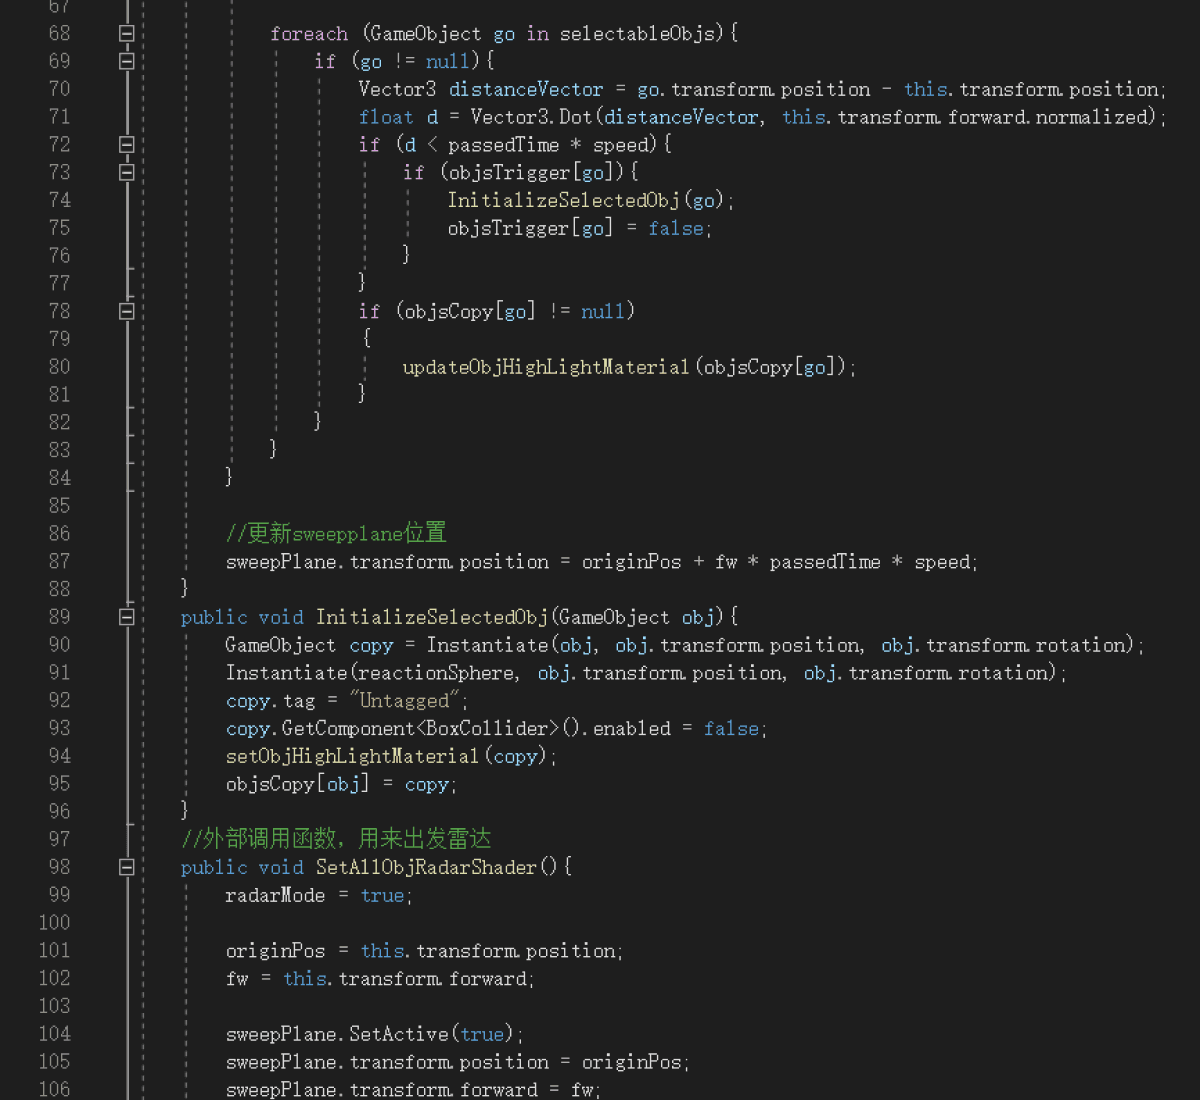Click sweepPlane.transform.position on line 105

click(x=387, y=1062)
